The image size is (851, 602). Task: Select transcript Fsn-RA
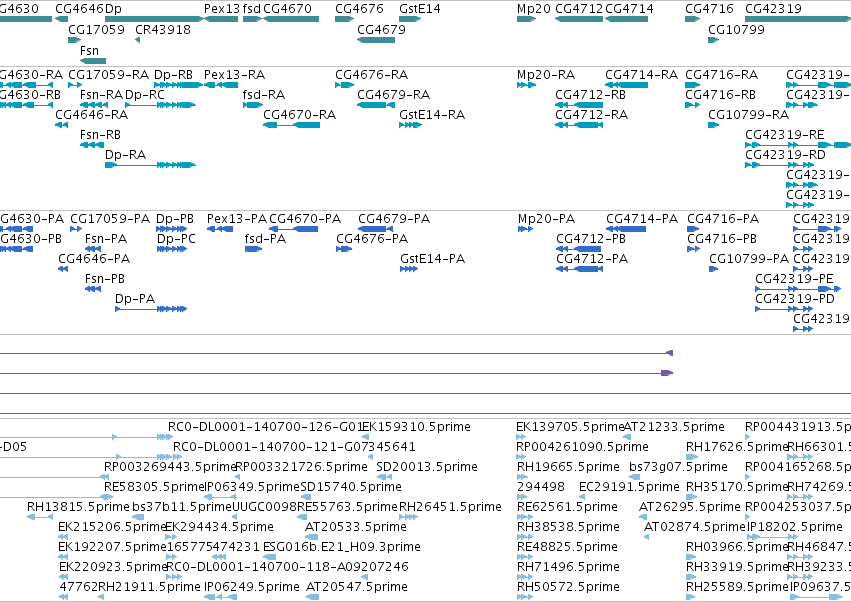[101, 94]
